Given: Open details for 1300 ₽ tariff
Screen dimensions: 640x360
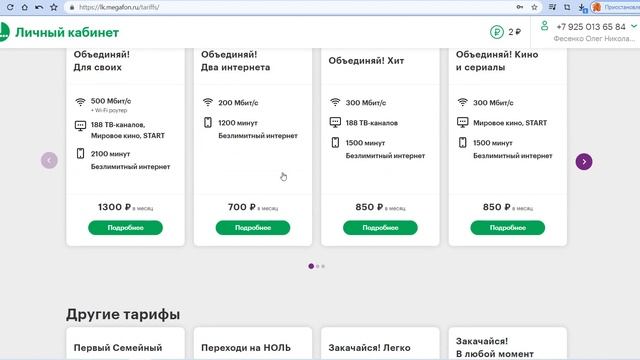Looking at the screenshot, I should [x=125, y=228].
